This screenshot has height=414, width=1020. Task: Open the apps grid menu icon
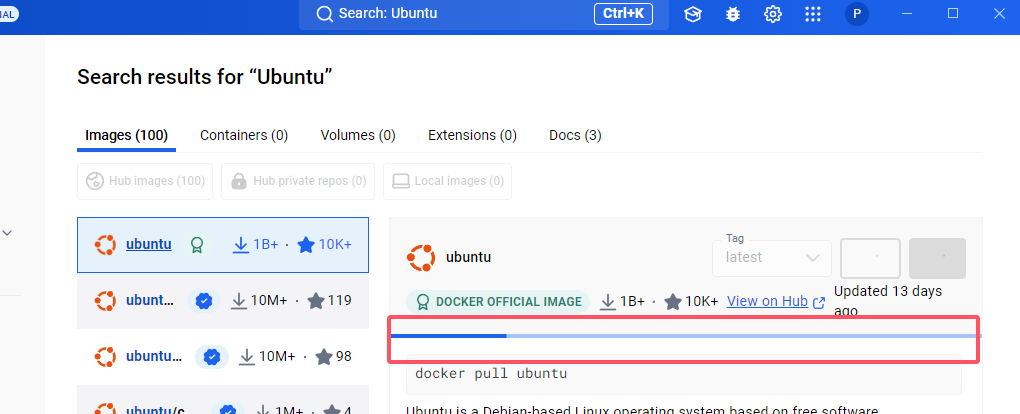pos(813,14)
